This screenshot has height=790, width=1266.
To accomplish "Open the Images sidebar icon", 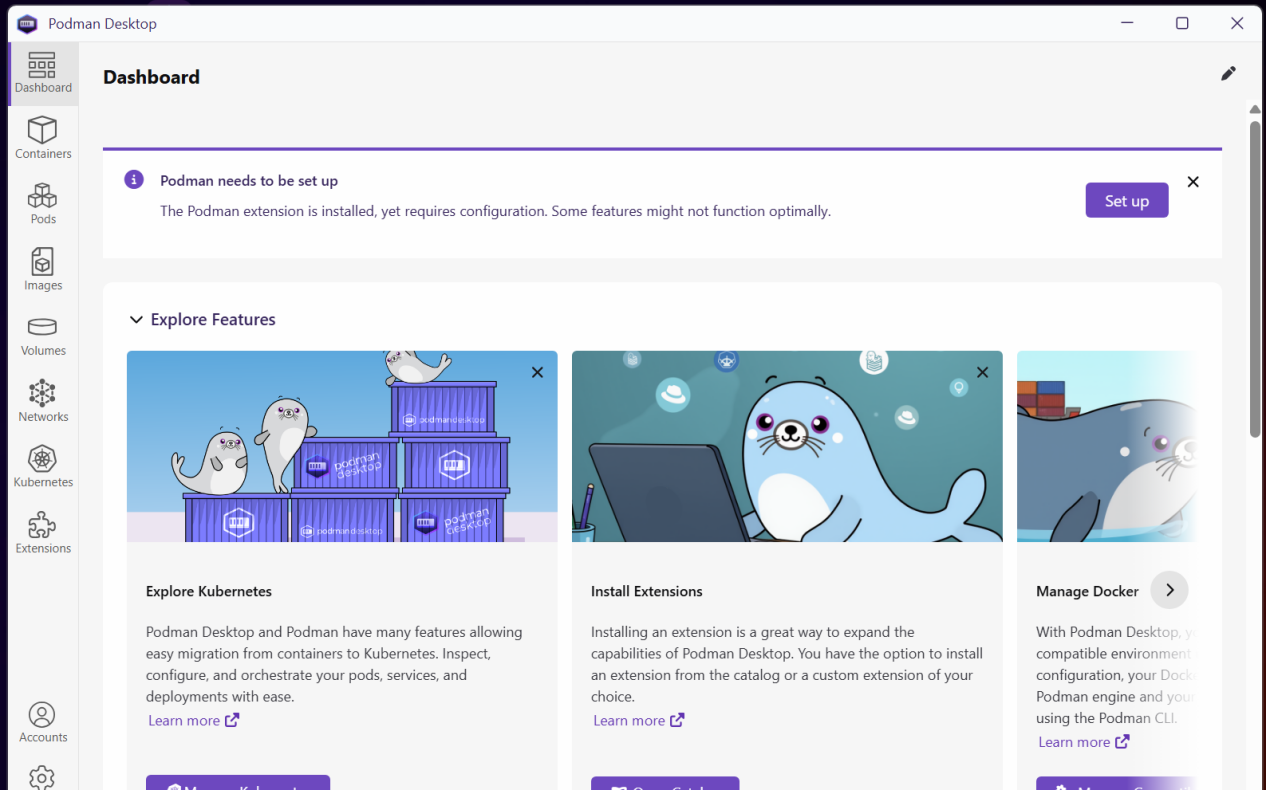I will pyautogui.click(x=43, y=269).
